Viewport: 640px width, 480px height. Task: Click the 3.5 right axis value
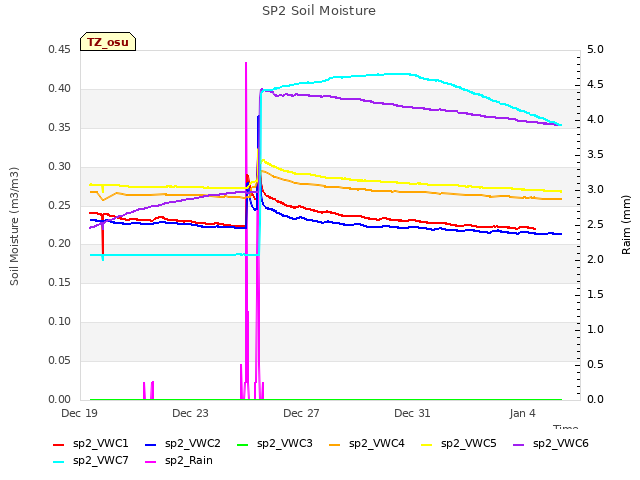click(595, 154)
